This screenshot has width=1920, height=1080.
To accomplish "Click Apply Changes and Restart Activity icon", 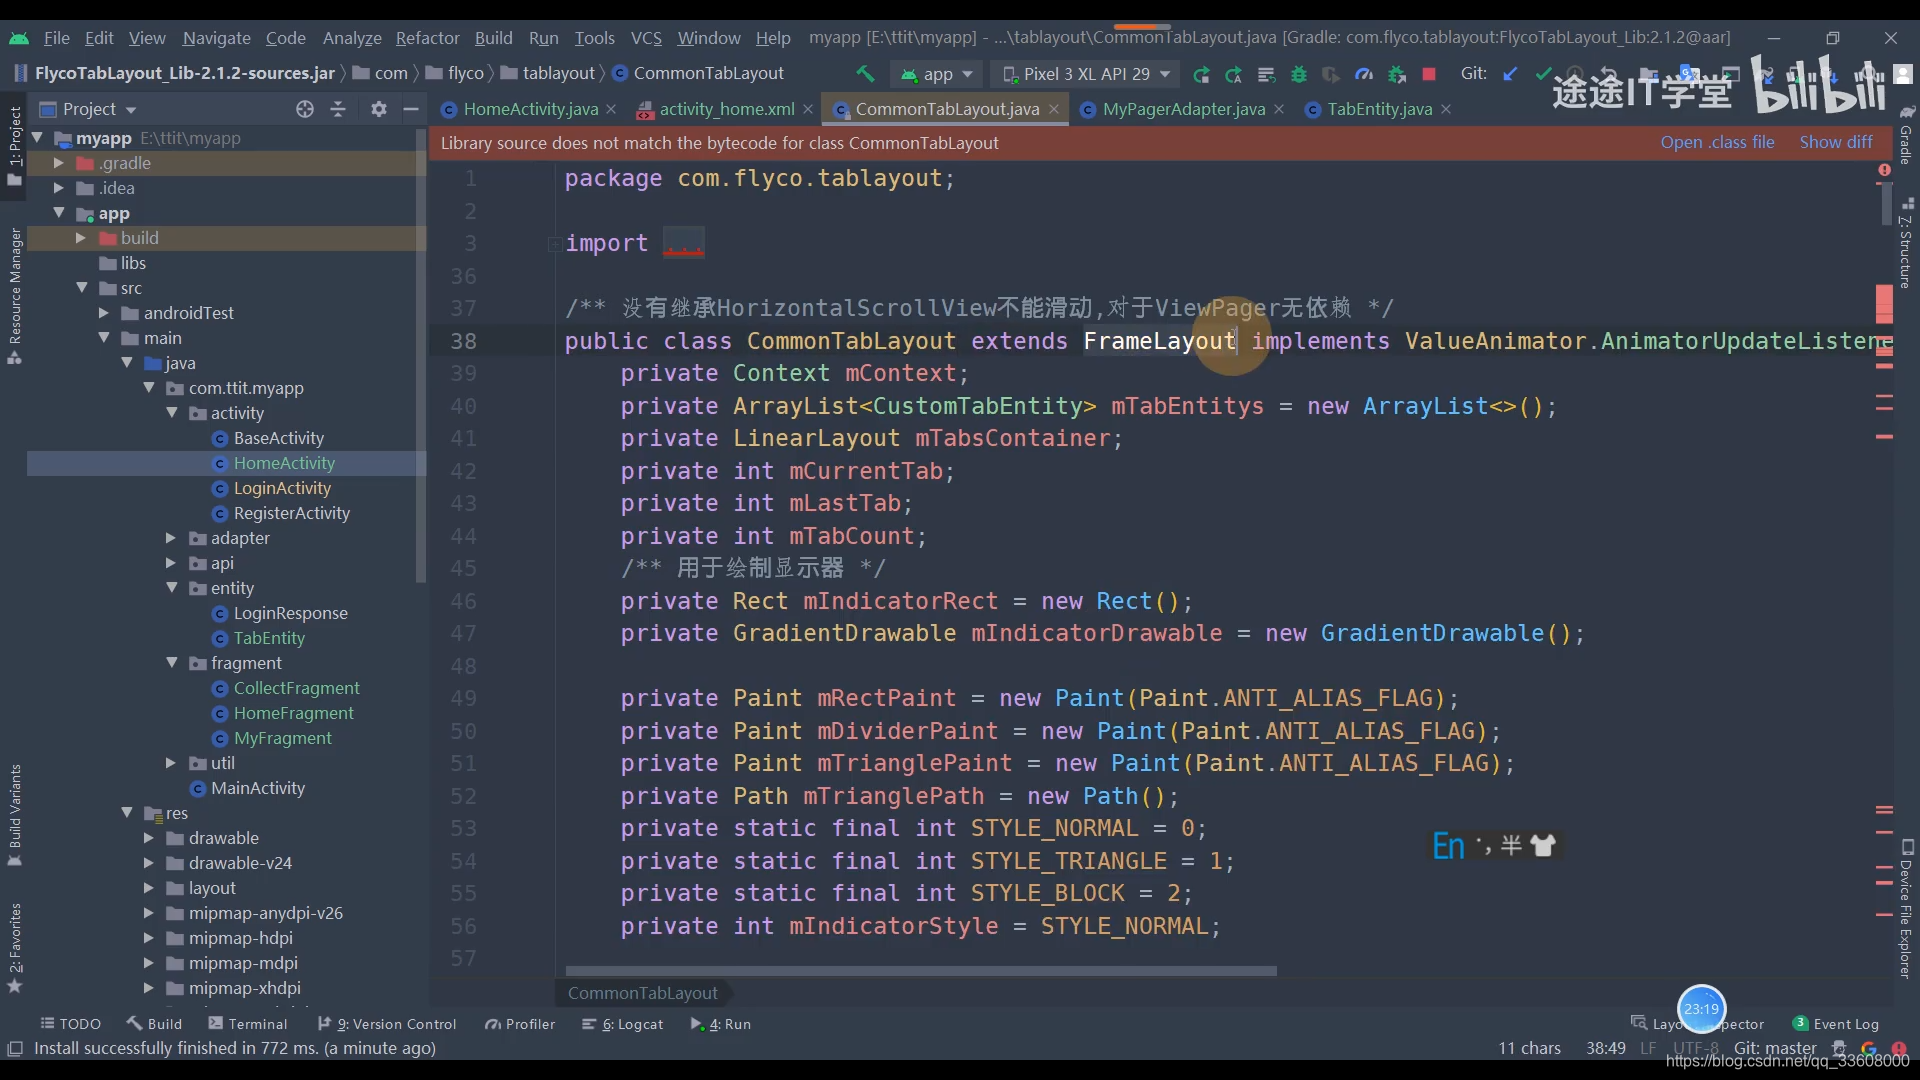I will click(1233, 74).
